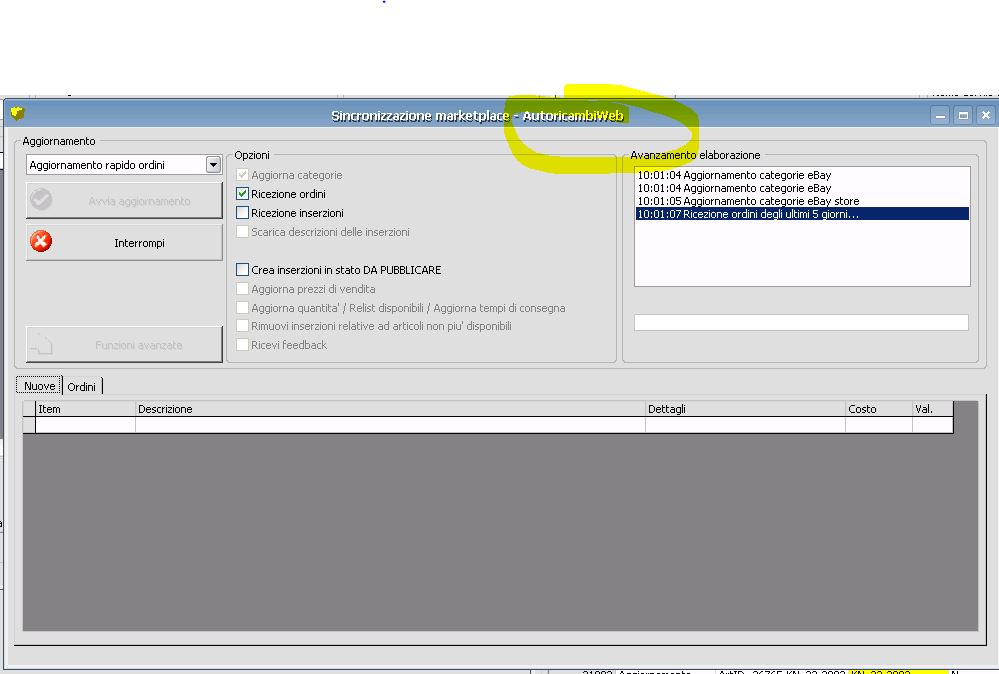
Task: Open Funzioni avanzate button
Action: tap(124, 345)
